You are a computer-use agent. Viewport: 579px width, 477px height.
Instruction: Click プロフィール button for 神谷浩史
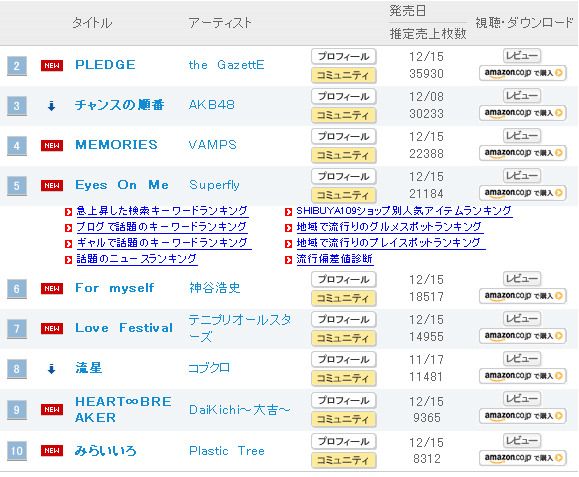(x=343, y=279)
